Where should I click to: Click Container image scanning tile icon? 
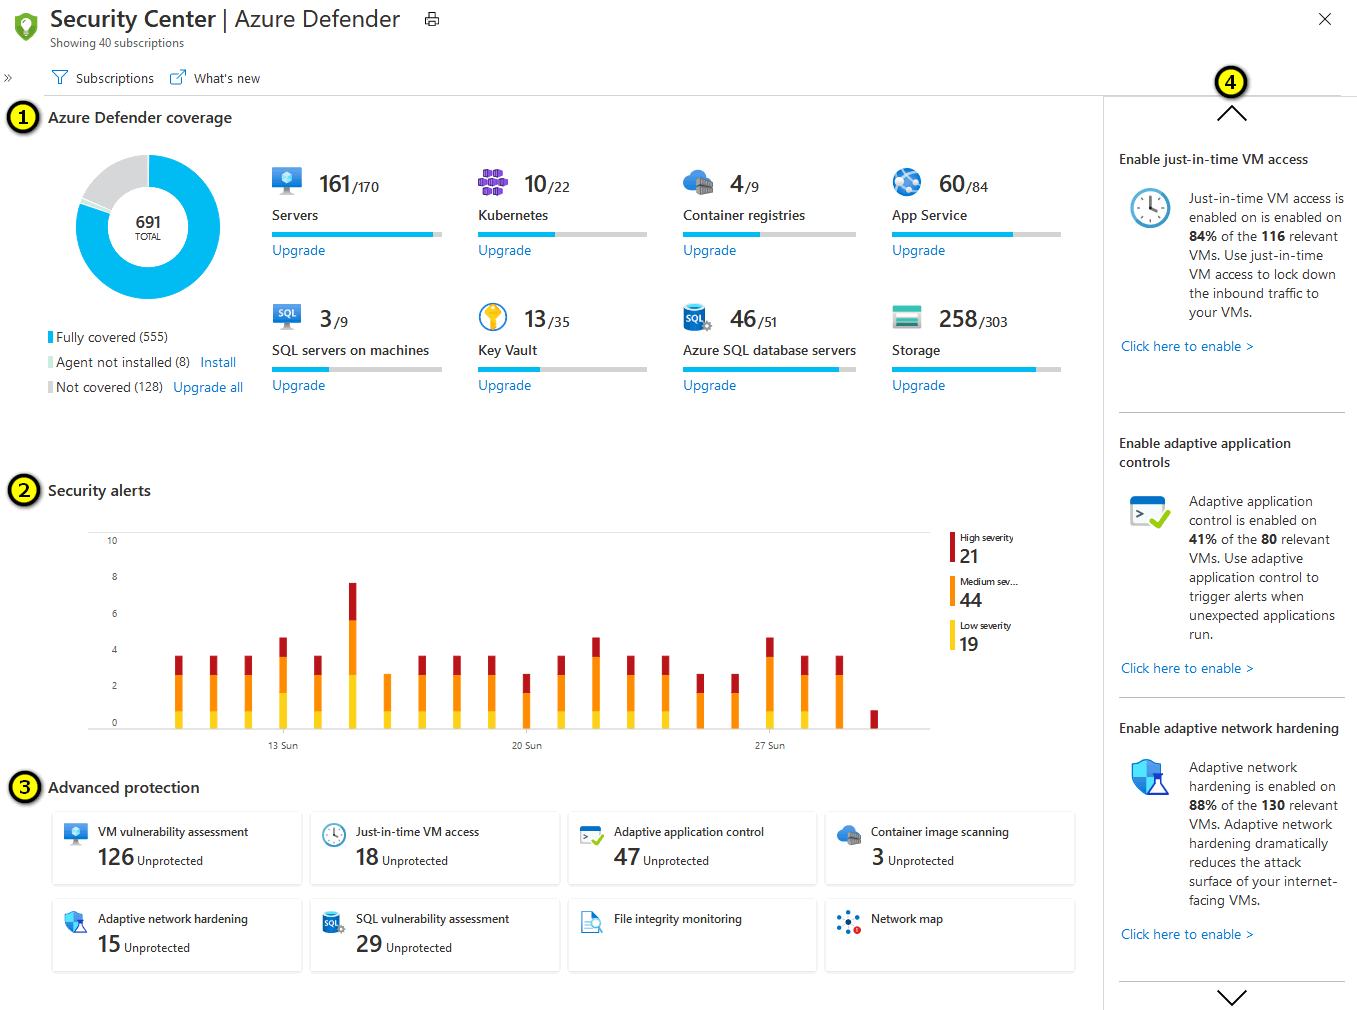[849, 835]
